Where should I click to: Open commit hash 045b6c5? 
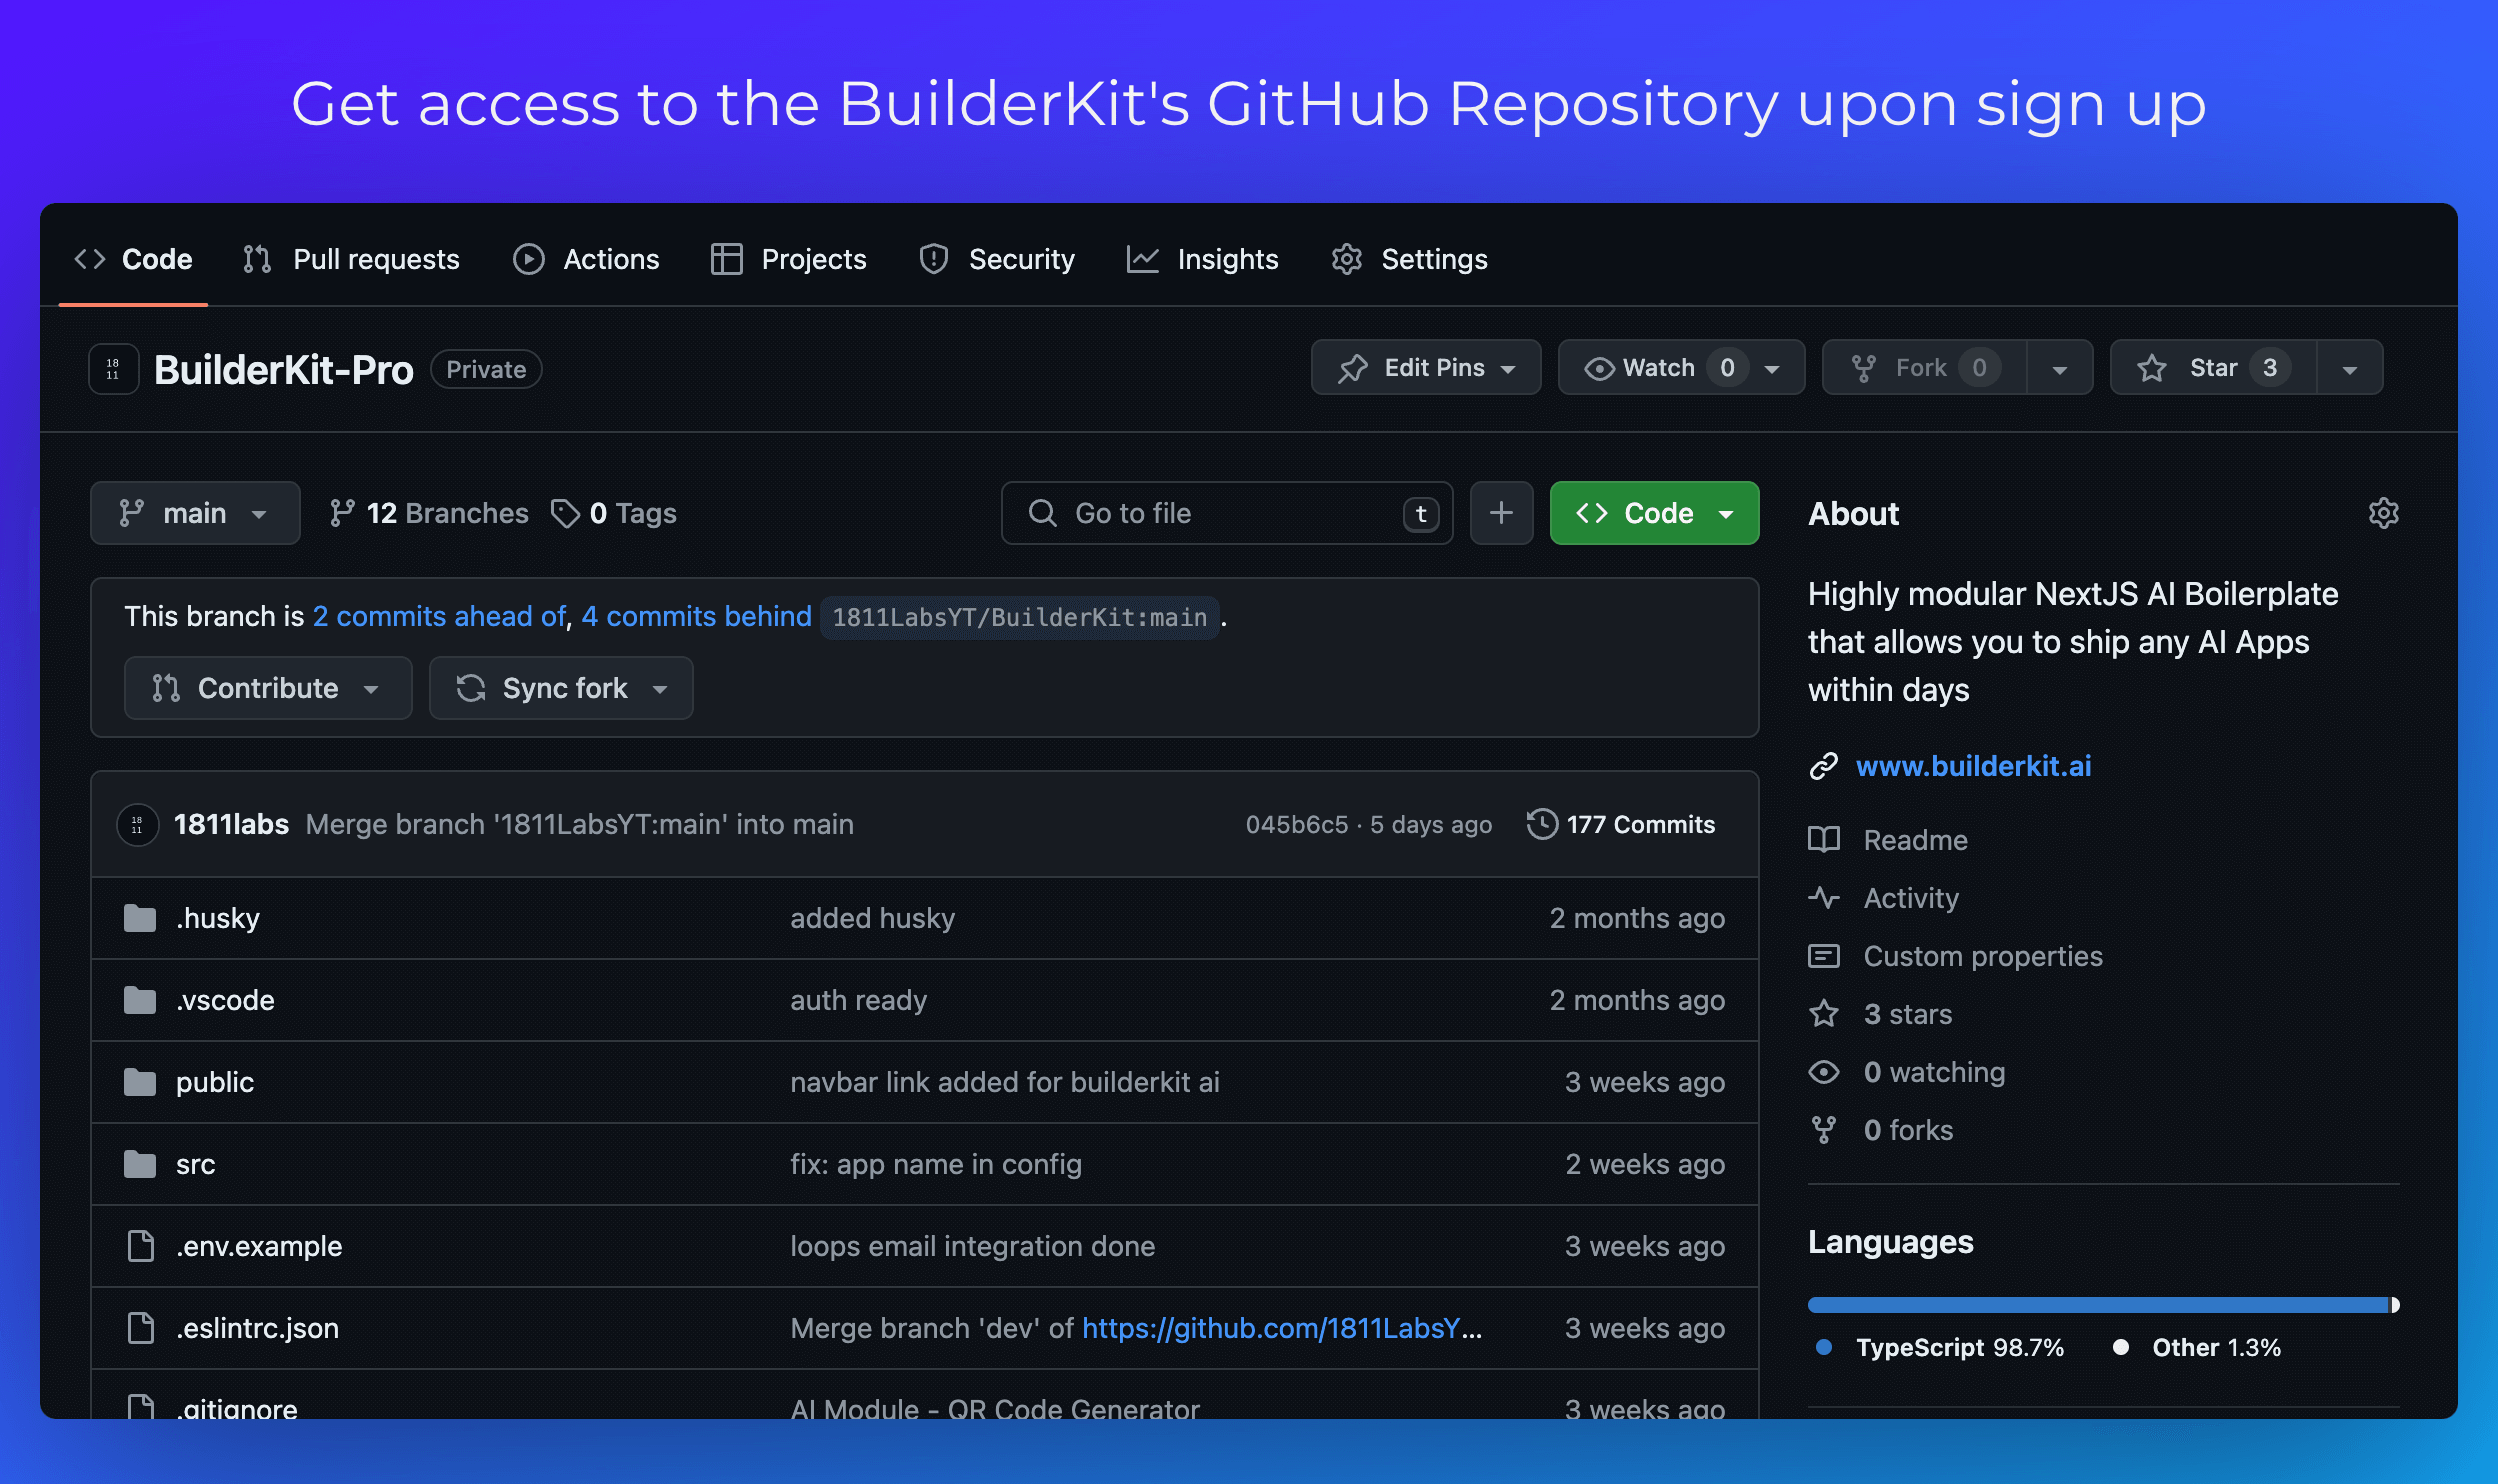1297,824
